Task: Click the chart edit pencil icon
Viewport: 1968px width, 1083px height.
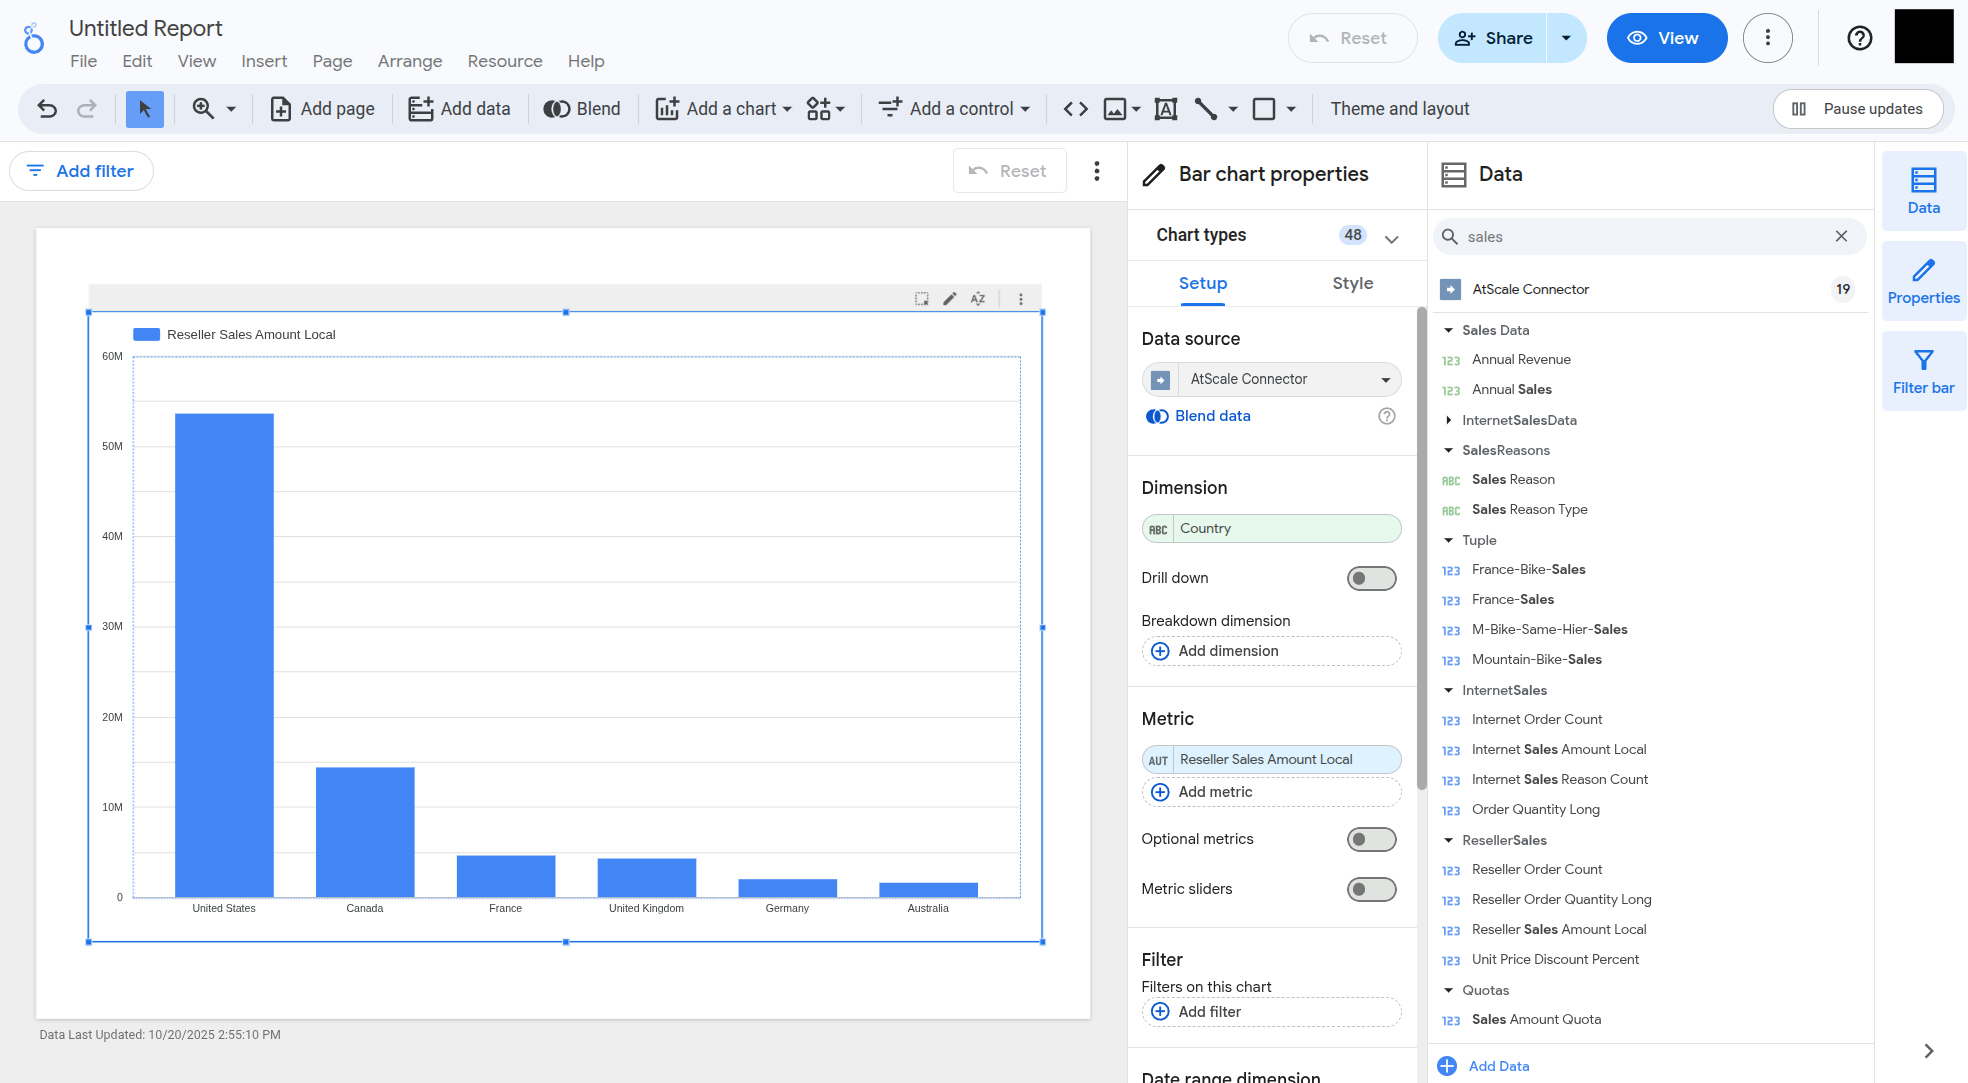Action: (950, 299)
